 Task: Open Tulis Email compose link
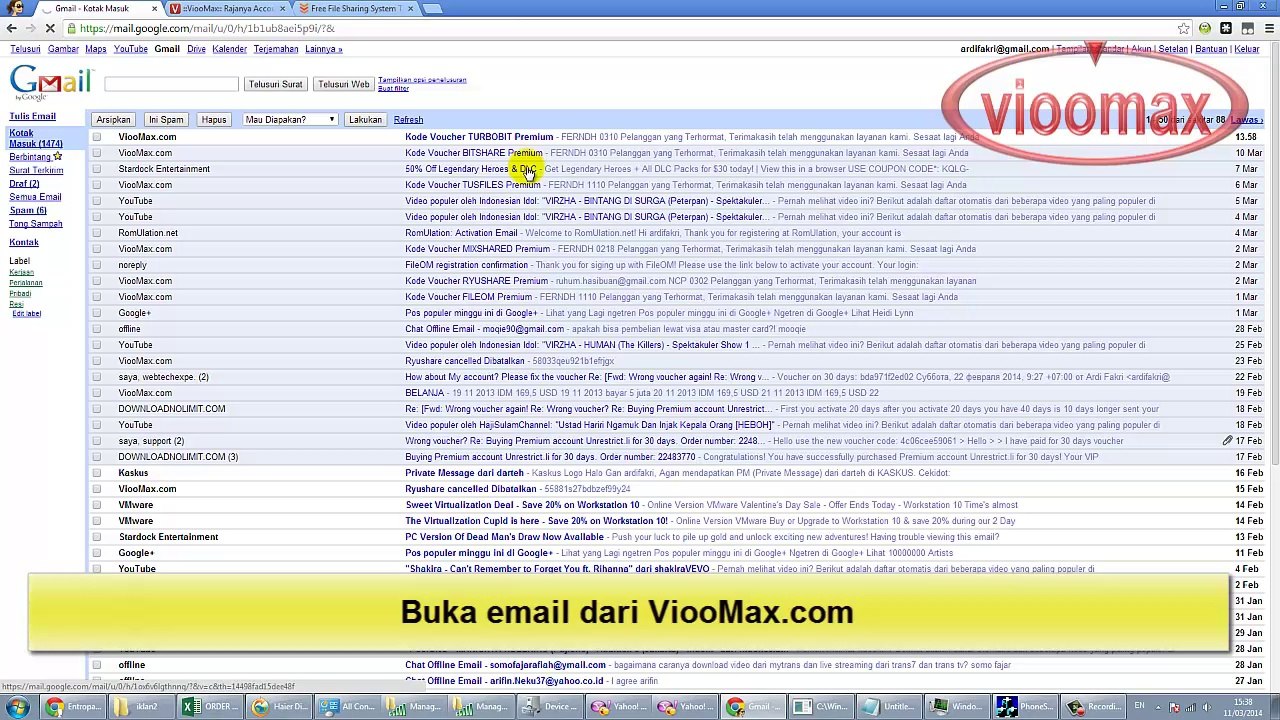[x=32, y=117]
